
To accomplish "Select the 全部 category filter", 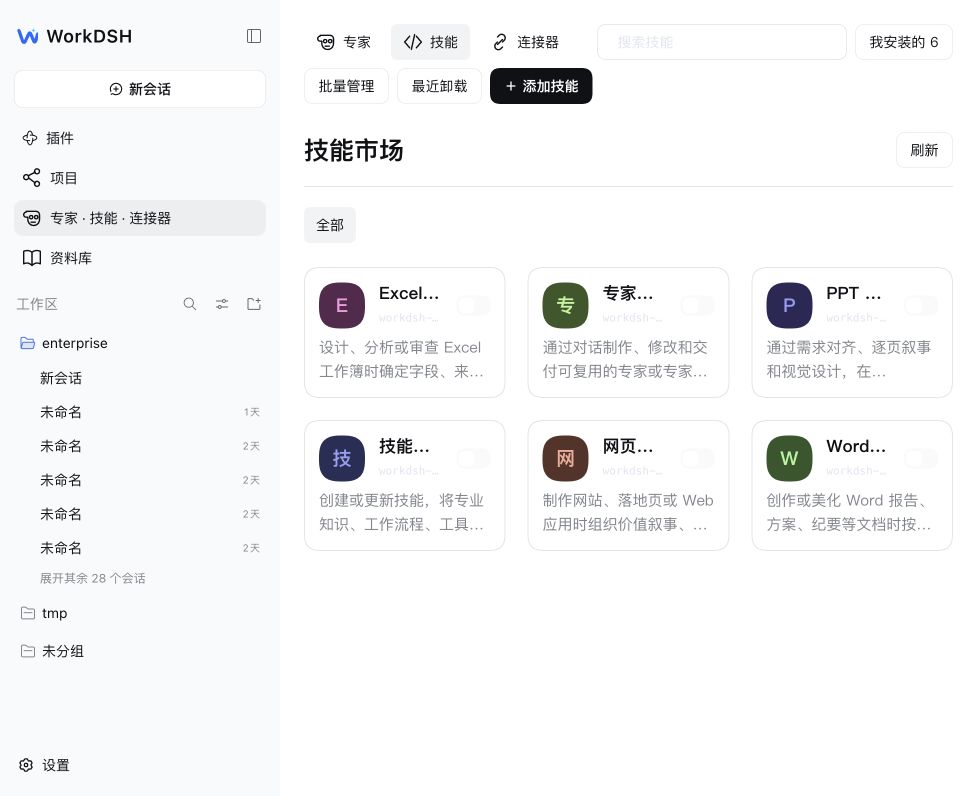I will click(x=330, y=225).
